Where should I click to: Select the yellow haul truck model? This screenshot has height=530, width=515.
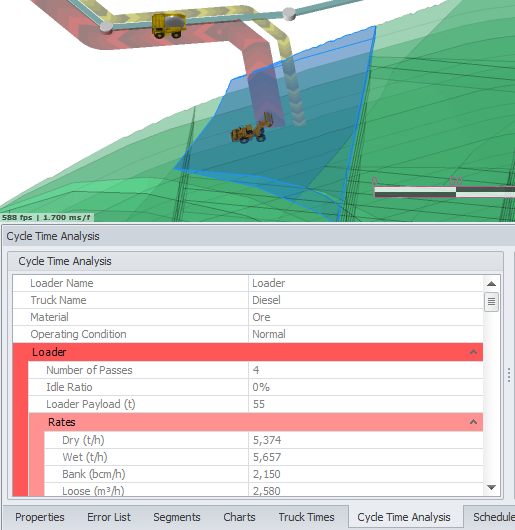(168, 25)
